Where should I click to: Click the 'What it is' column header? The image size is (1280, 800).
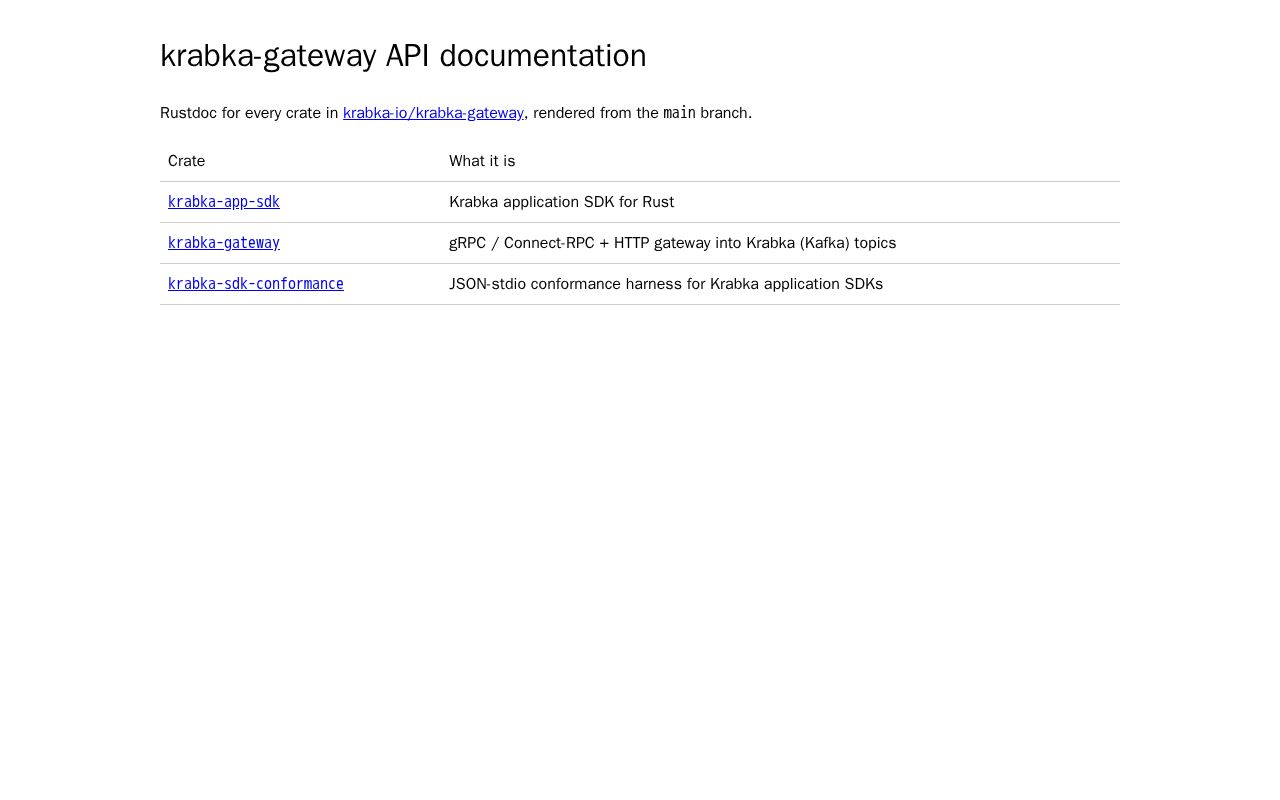point(482,161)
